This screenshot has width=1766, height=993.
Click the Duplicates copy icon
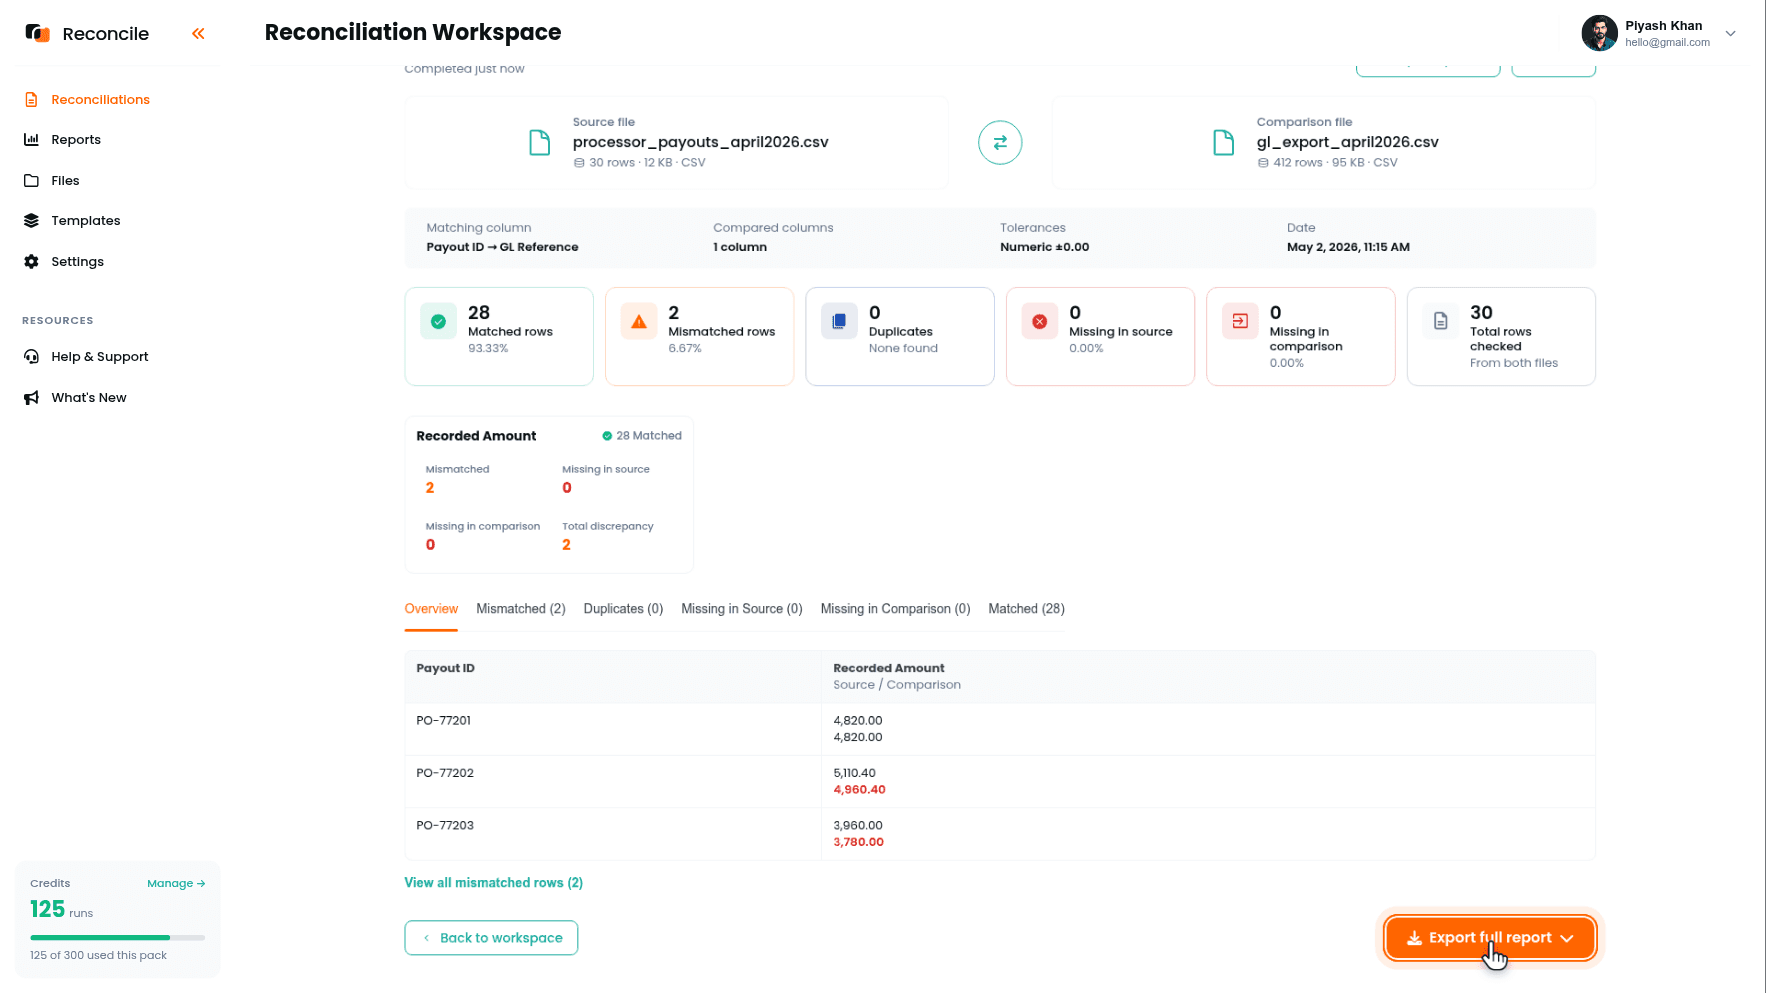[x=839, y=322]
